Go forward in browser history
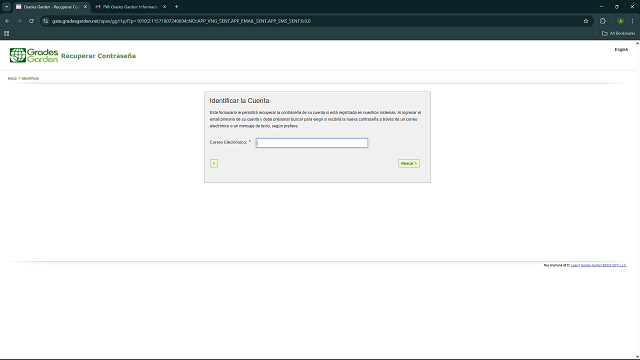This screenshot has width=640, height=360. point(19,21)
